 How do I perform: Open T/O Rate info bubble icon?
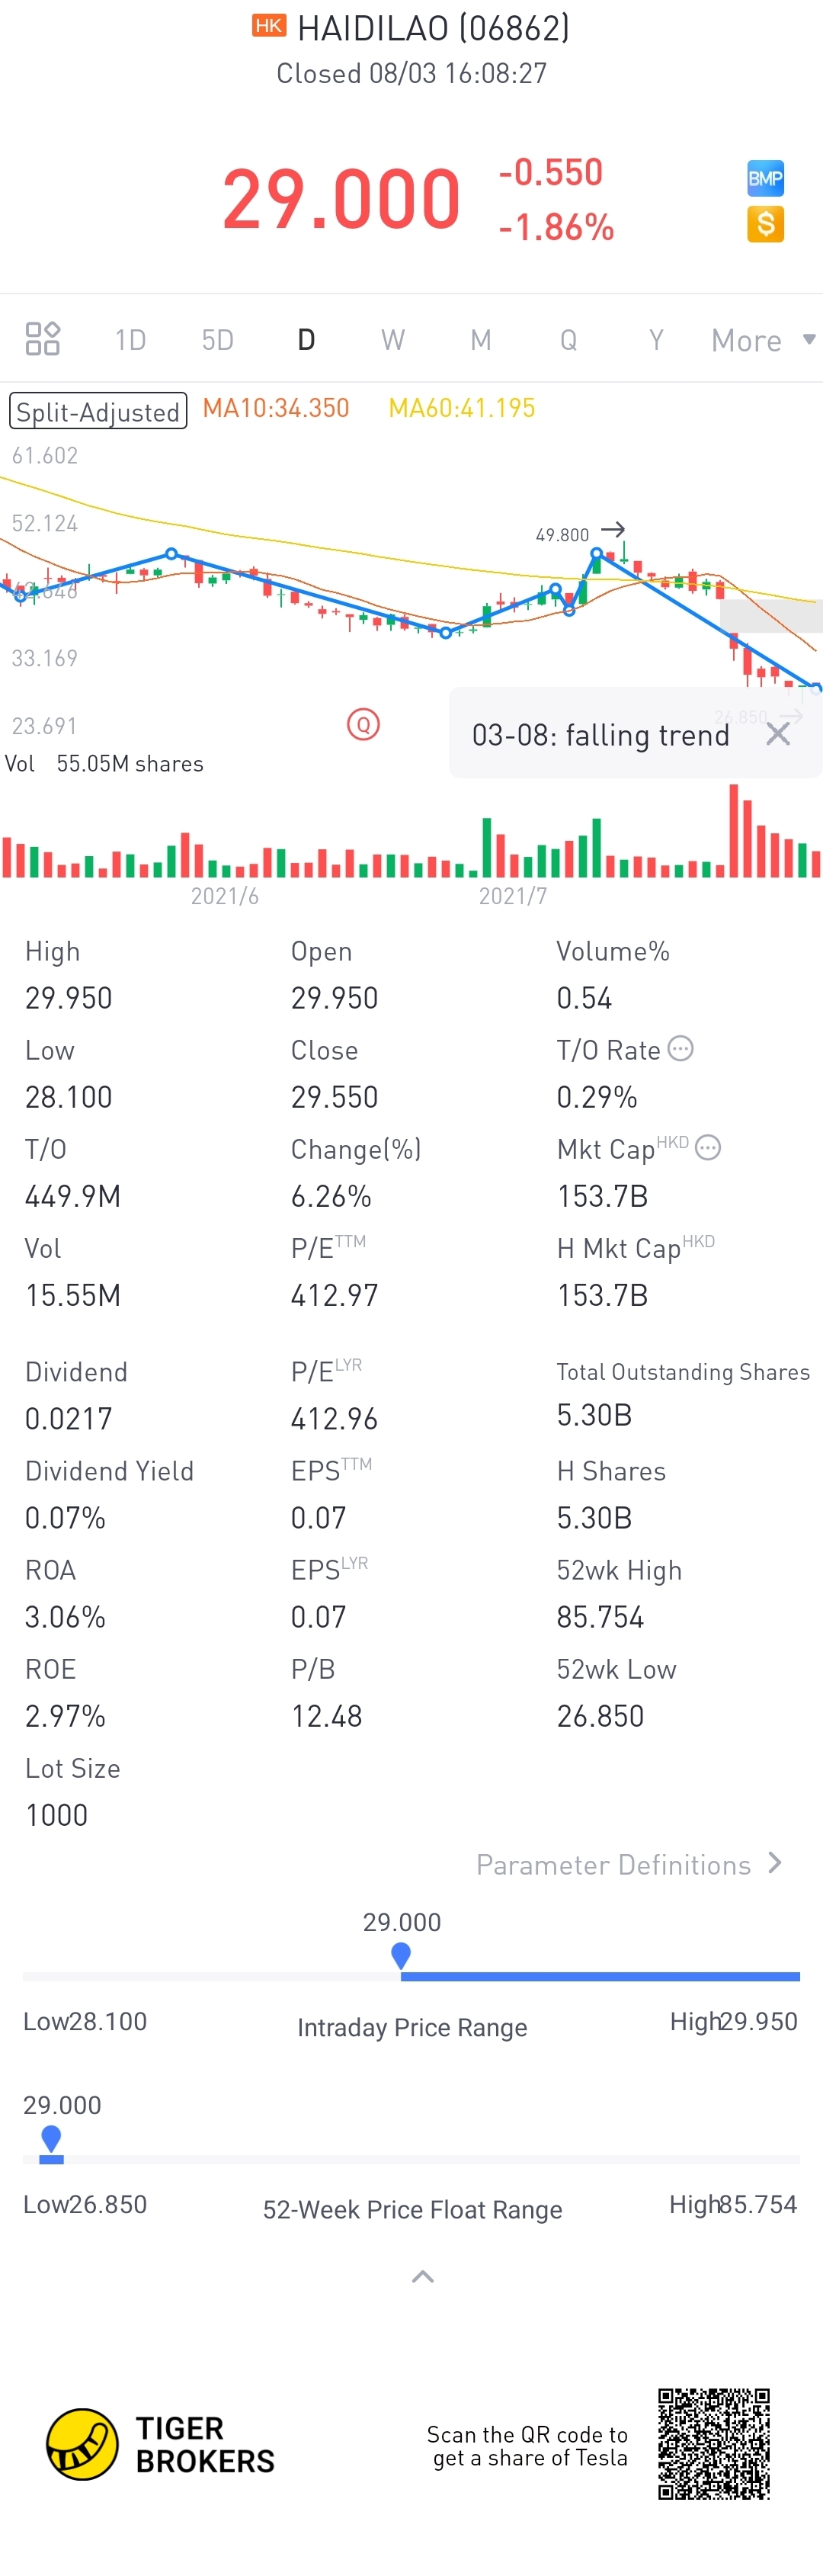click(680, 1048)
